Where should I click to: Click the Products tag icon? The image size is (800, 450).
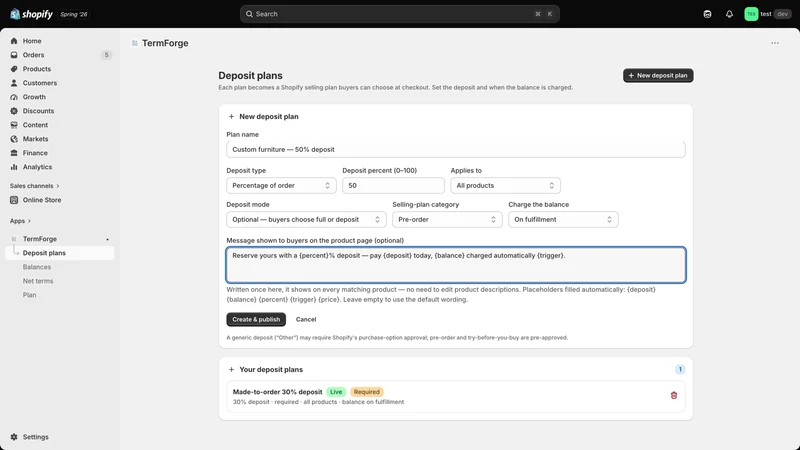tap(14, 69)
